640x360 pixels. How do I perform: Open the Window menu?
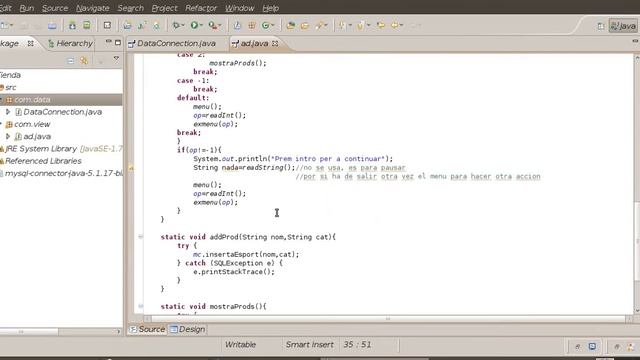coord(240,8)
